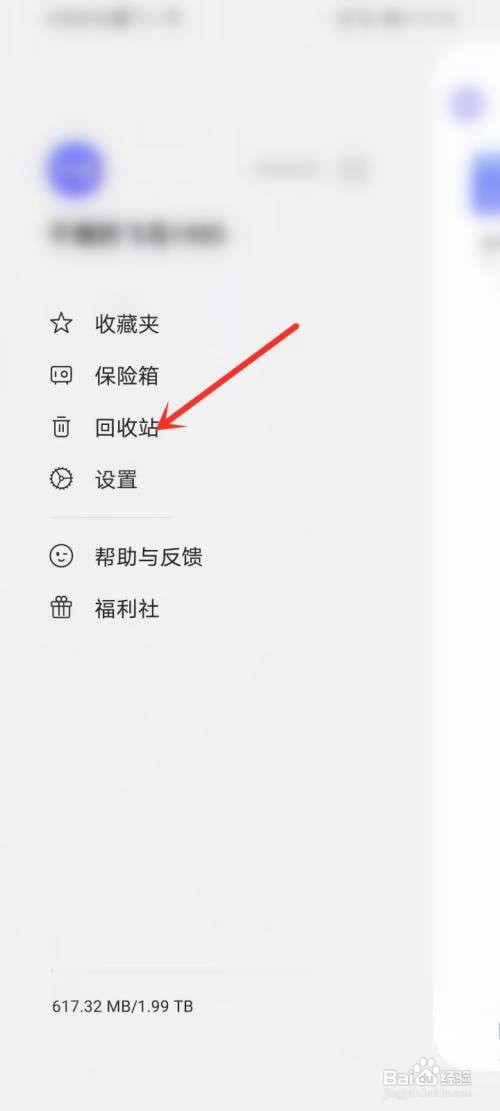Screen dimensions: 500x1111
Task: Tap the blurred account name under avatar
Action: 137,232
